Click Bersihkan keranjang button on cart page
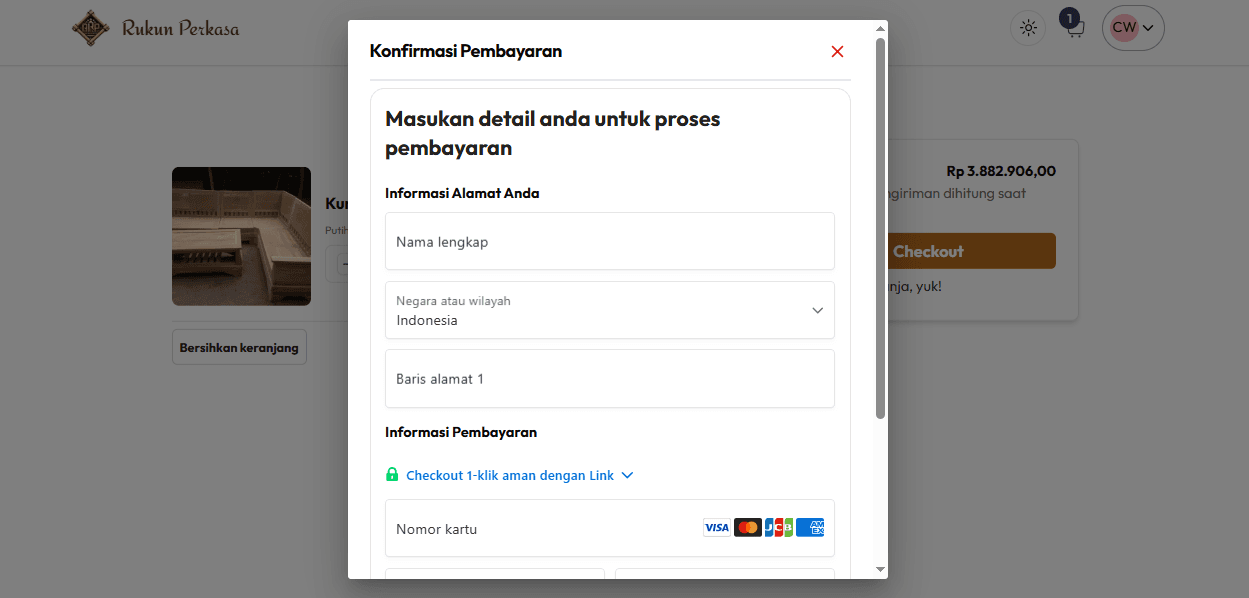The width and height of the screenshot is (1249, 598). 240,348
